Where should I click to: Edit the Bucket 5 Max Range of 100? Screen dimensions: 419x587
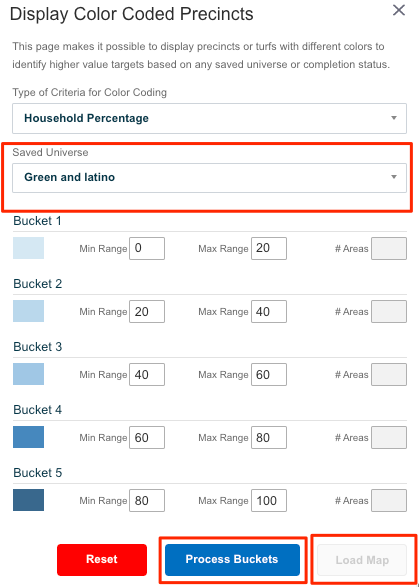[269, 501]
